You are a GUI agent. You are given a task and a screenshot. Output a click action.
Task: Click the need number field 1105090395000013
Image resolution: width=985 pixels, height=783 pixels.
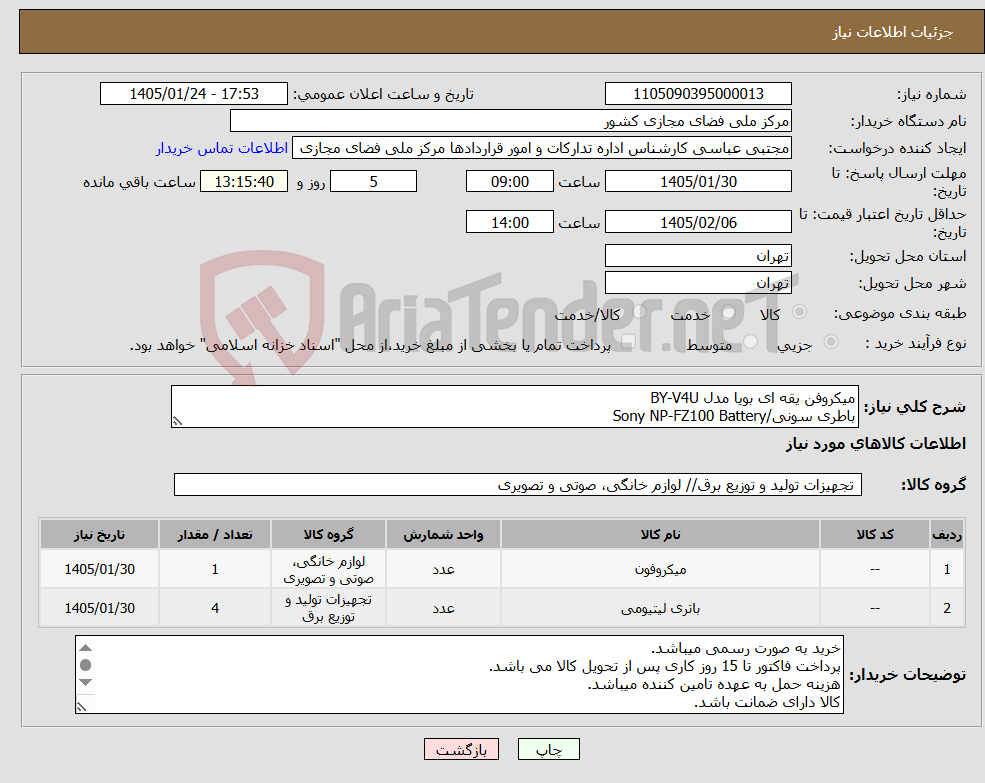(x=698, y=94)
